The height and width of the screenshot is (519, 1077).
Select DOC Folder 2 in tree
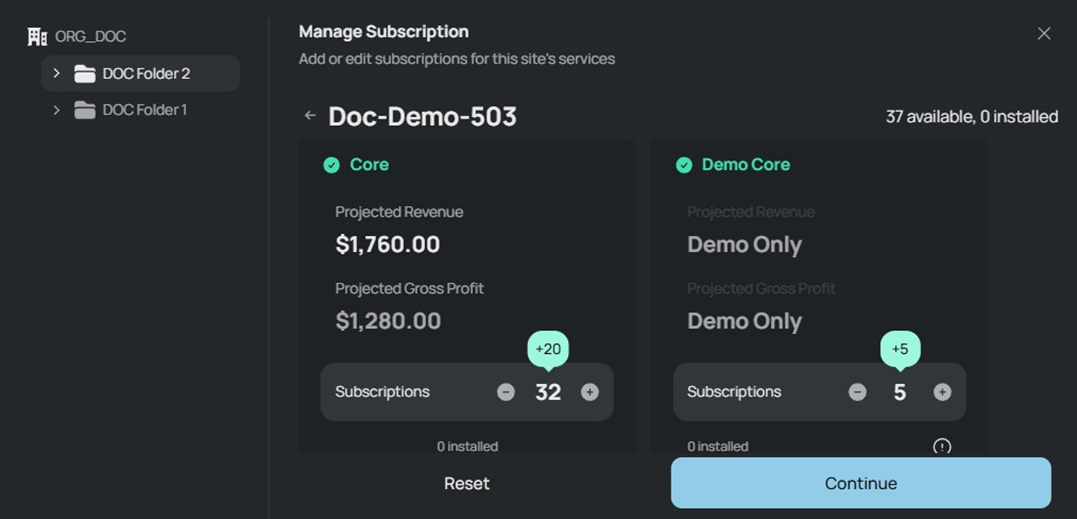(x=146, y=74)
